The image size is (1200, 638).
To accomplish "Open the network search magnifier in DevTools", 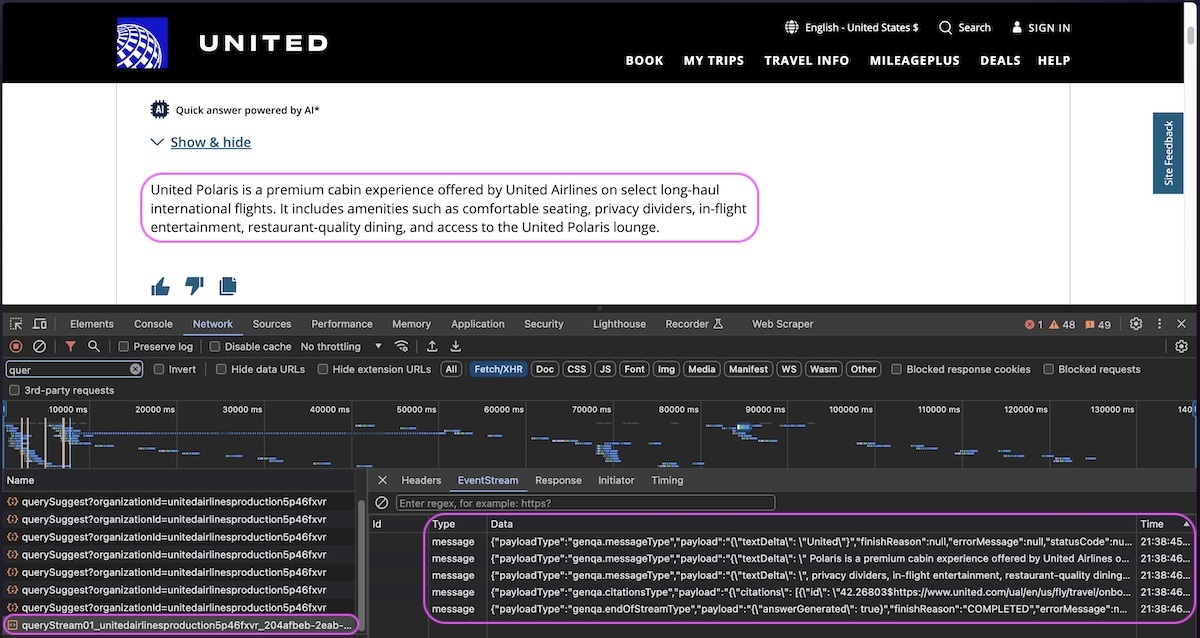I will [93, 346].
